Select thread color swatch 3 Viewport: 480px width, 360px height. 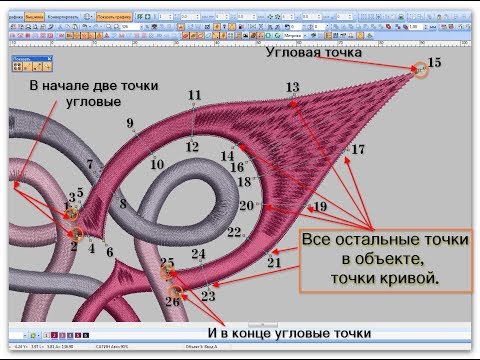pyautogui.click(x=62, y=335)
